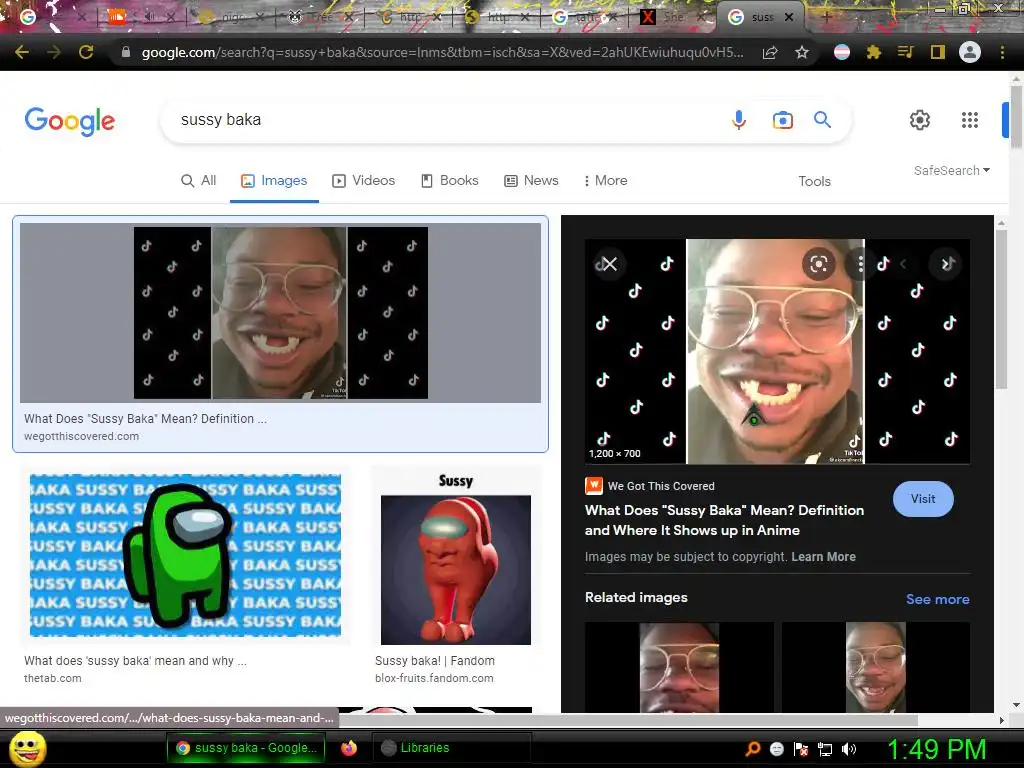The image size is (1024, 768).
Task: Switch to the All results tab
Action: click(x=199, y=180)
